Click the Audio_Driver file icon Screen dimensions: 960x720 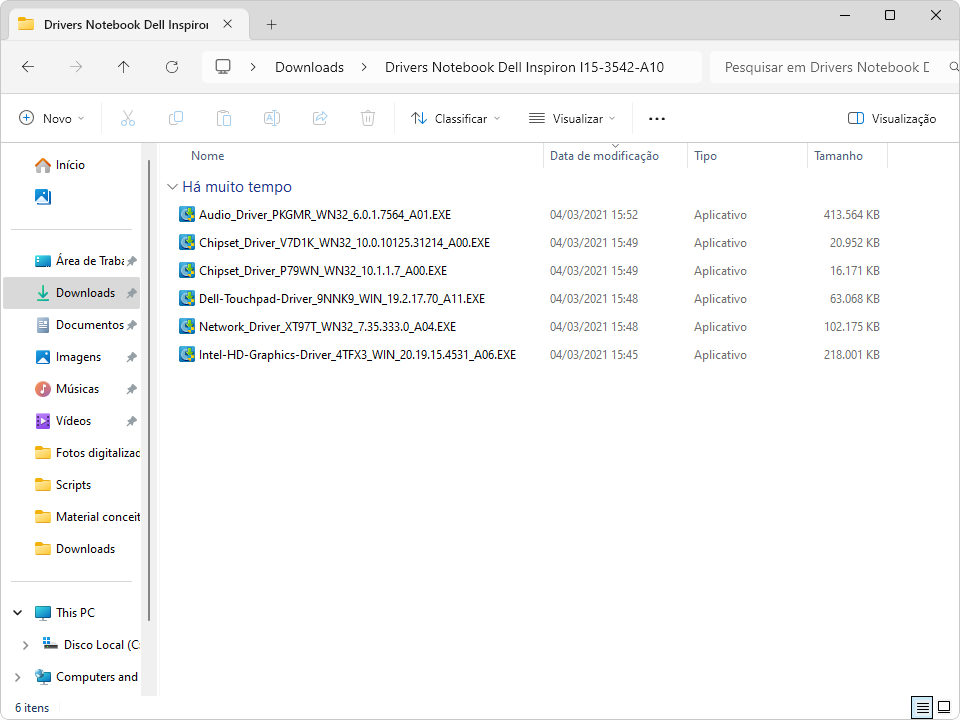point(187,214)
